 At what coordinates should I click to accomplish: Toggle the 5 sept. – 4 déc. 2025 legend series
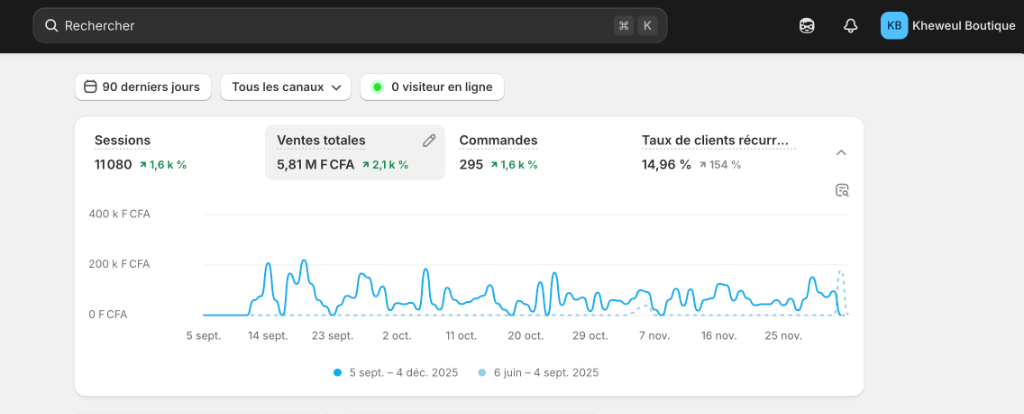click(396, 372)
